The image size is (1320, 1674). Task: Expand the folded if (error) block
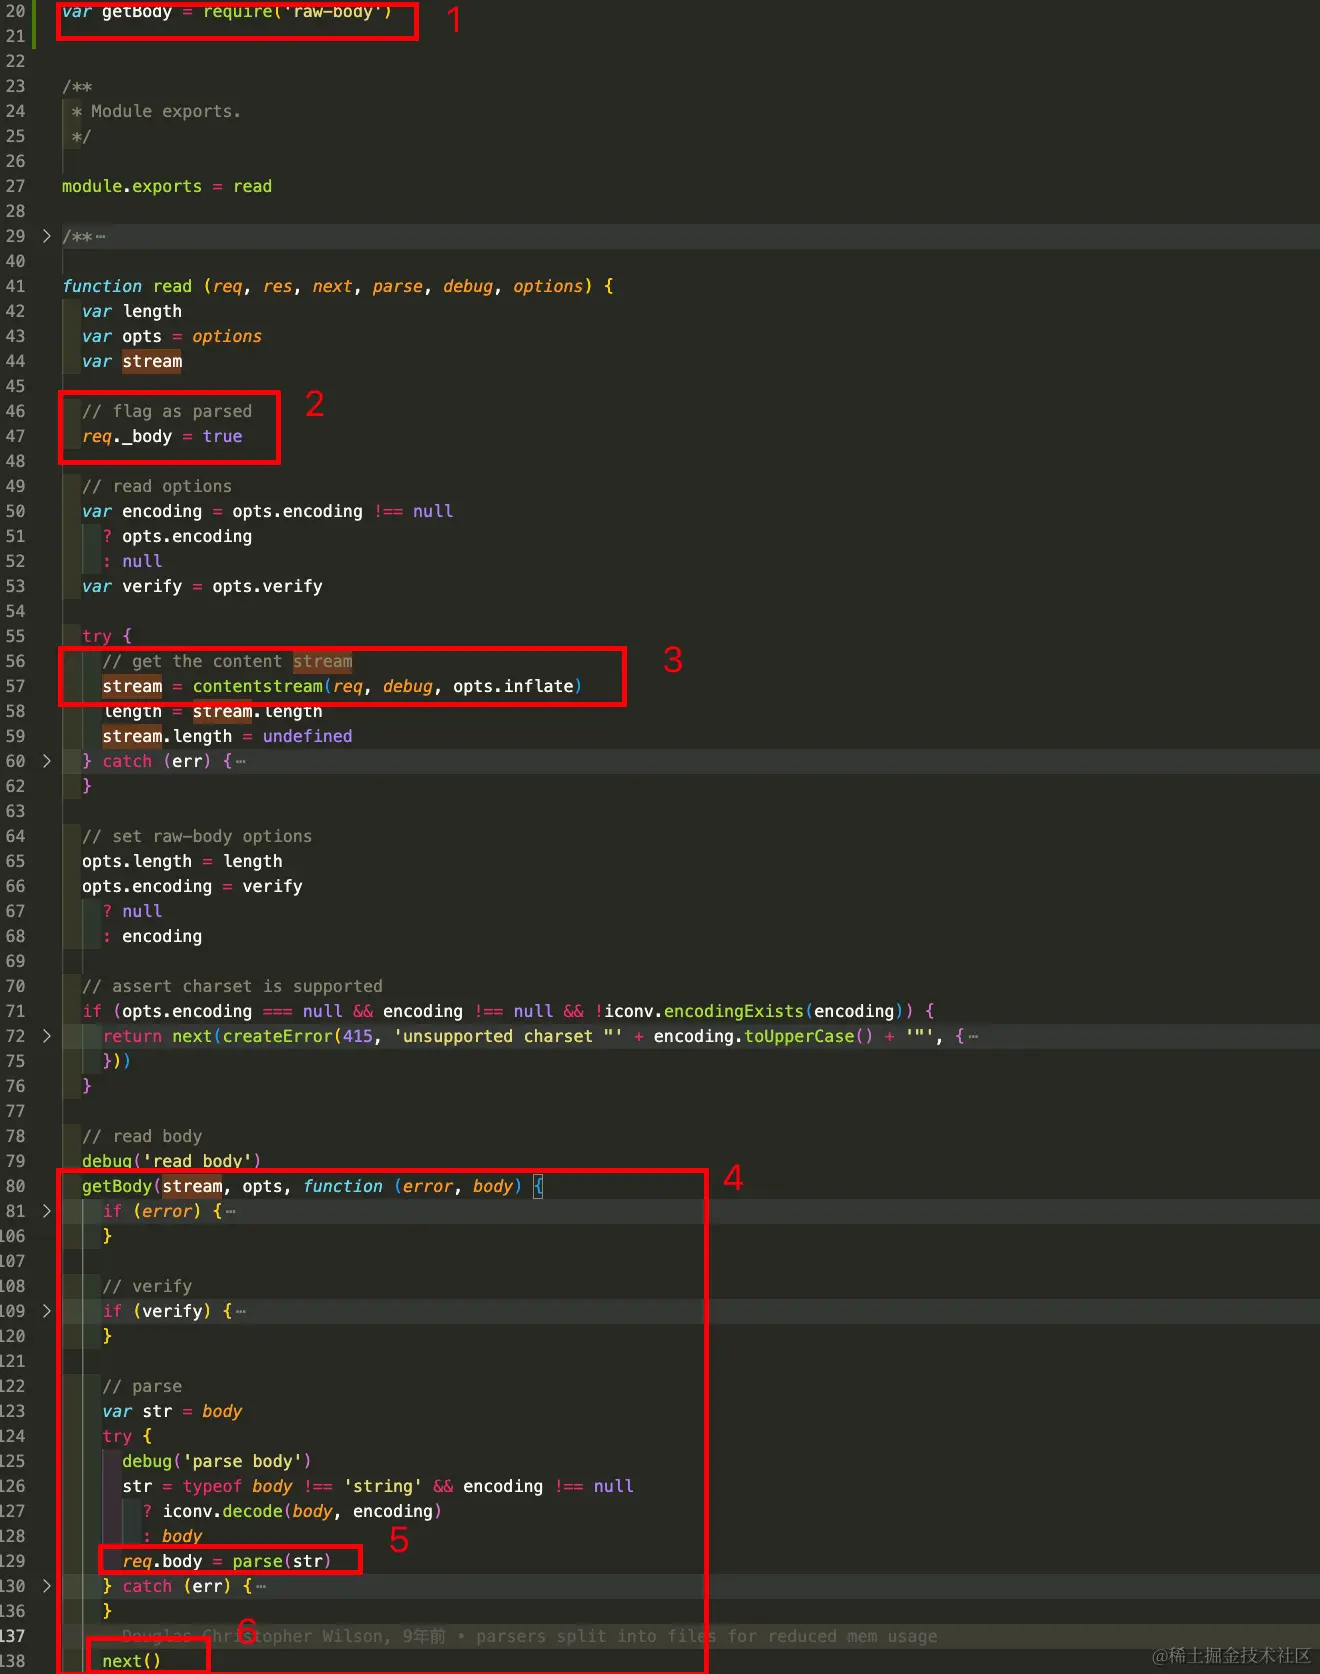click(x=46, y=1211)
